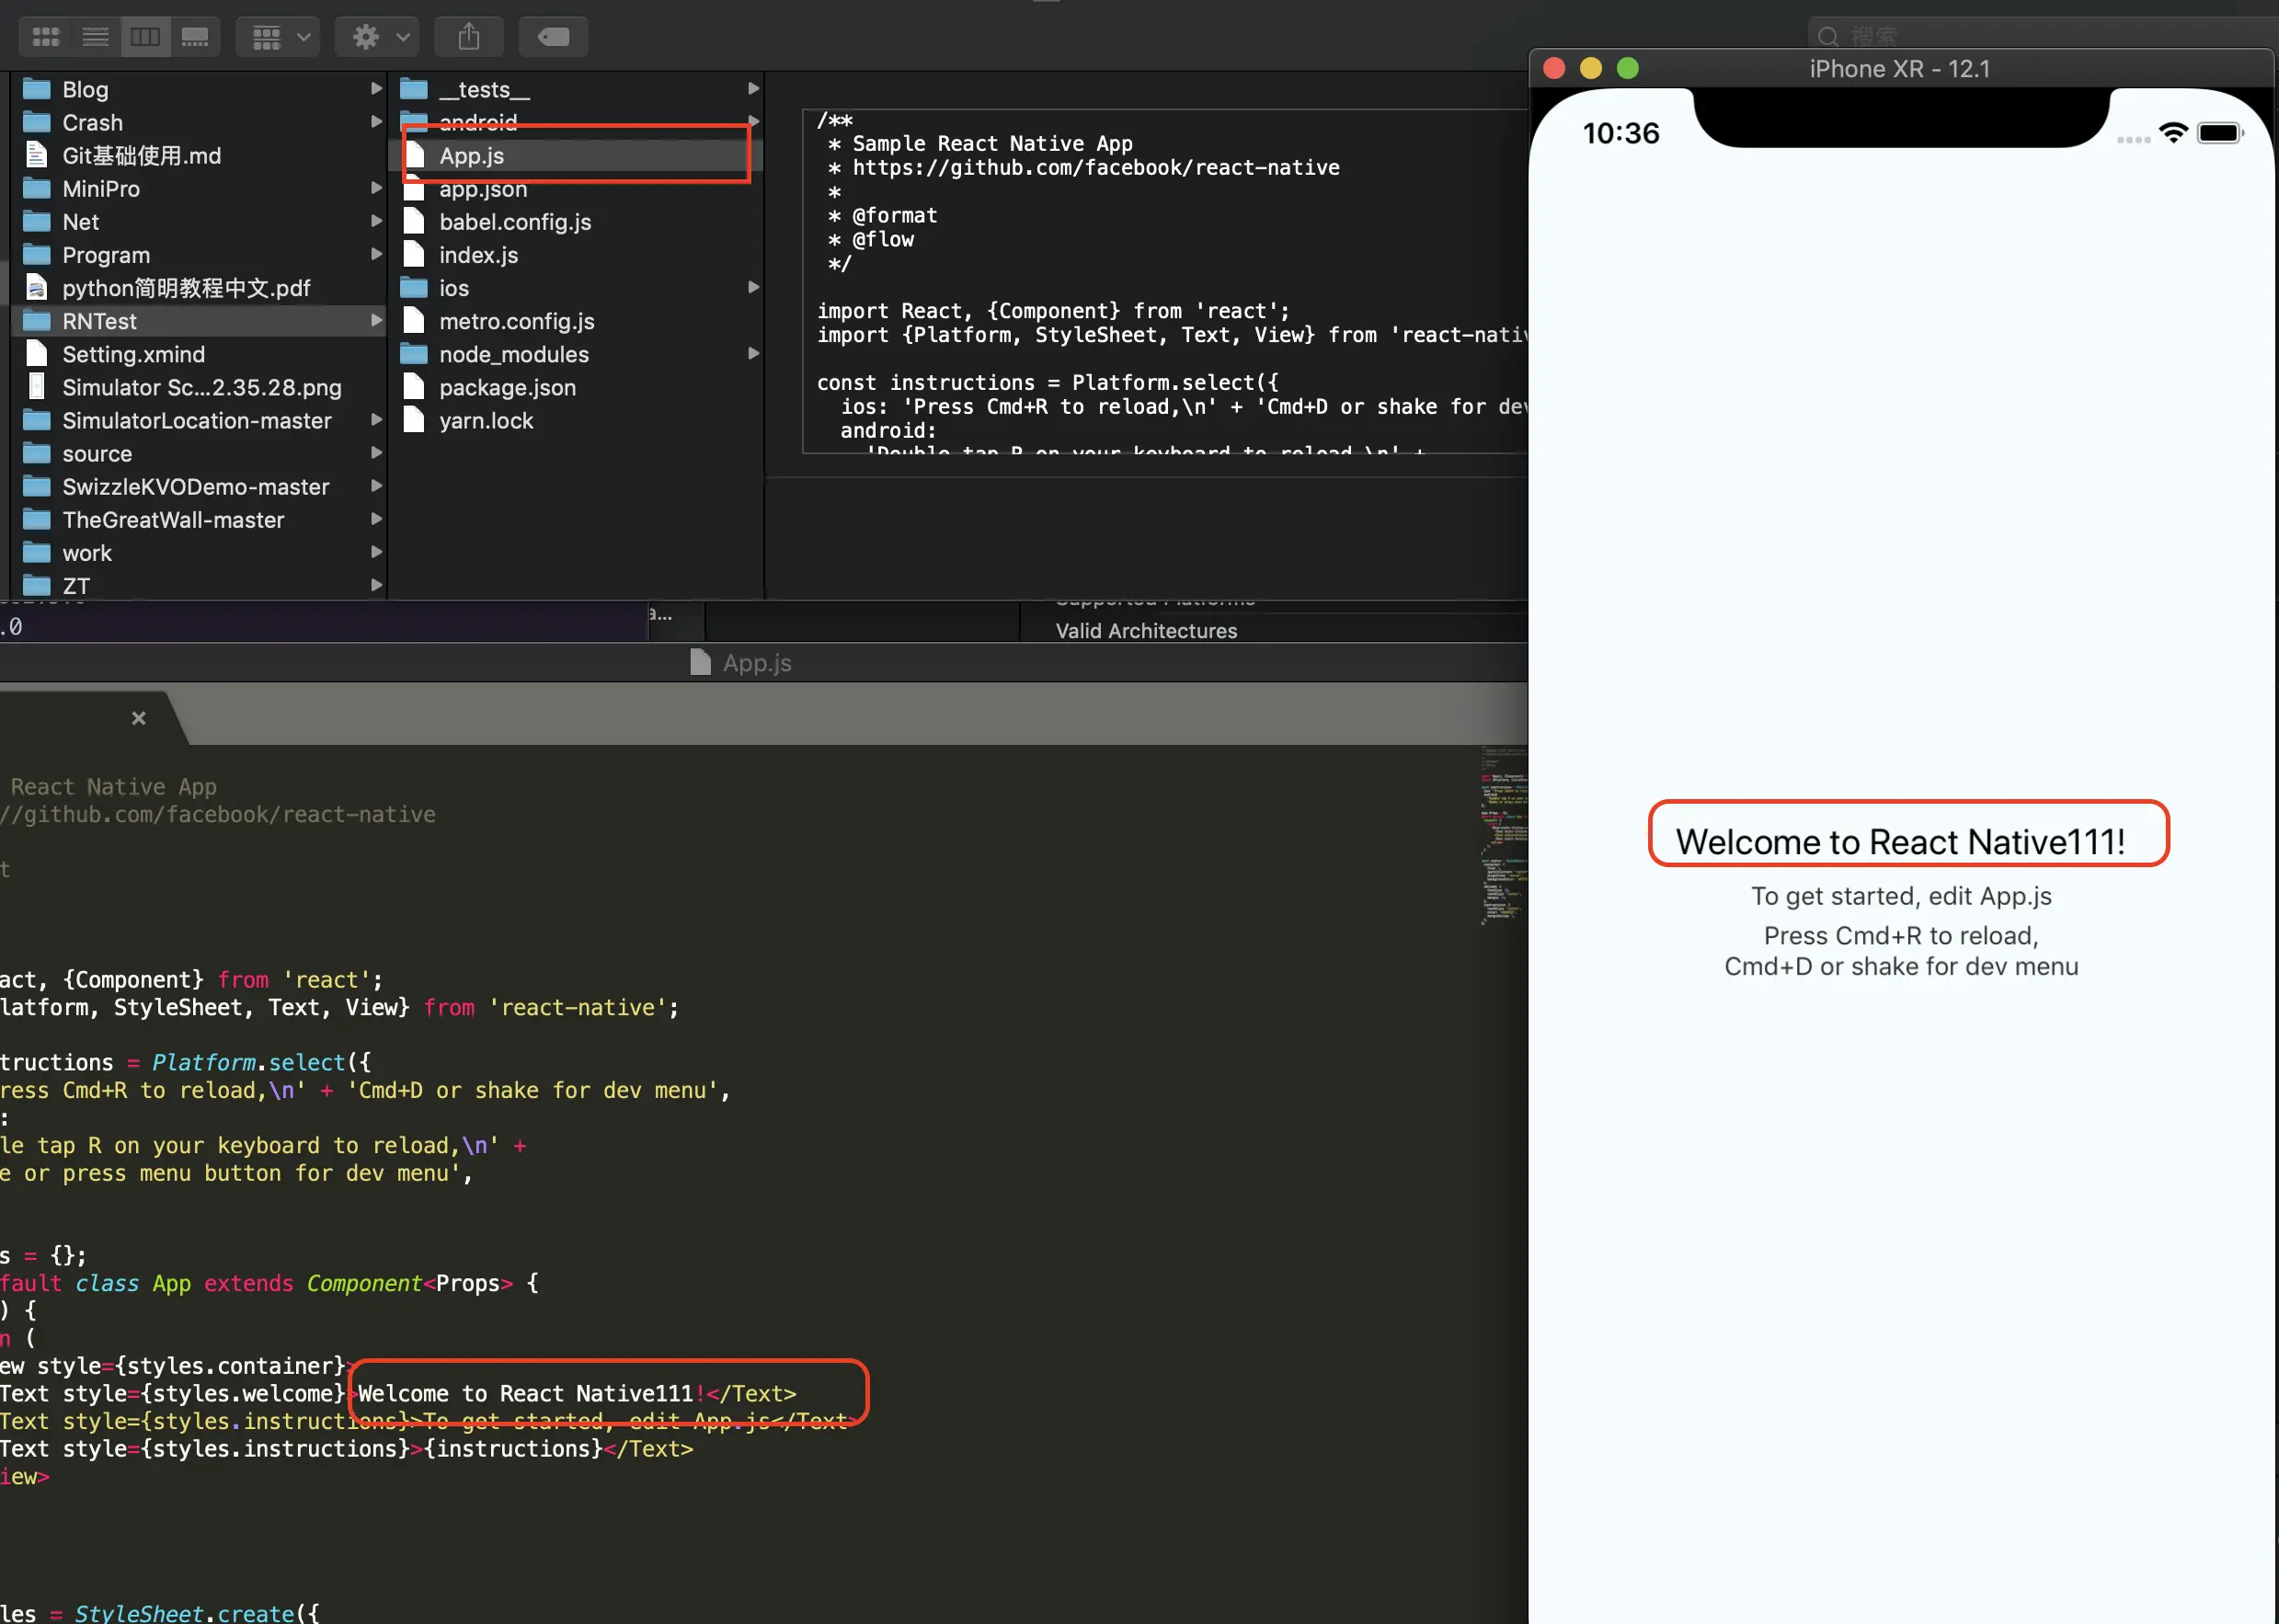This screenshot has height=1624, width=2279.
Task: Click the simulator Wi-Fi status icon
Action: [2172, 133]
